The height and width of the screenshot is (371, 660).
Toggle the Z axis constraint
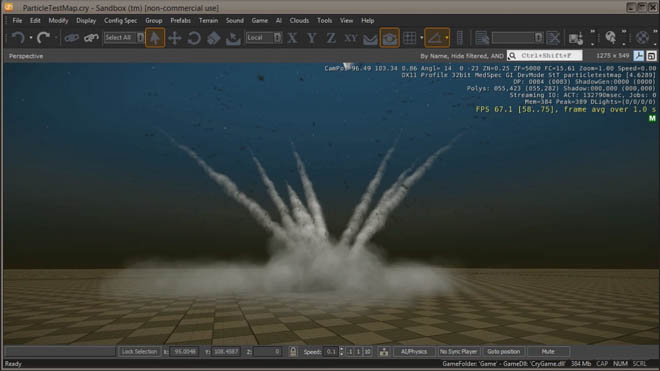tap(331, 38)
